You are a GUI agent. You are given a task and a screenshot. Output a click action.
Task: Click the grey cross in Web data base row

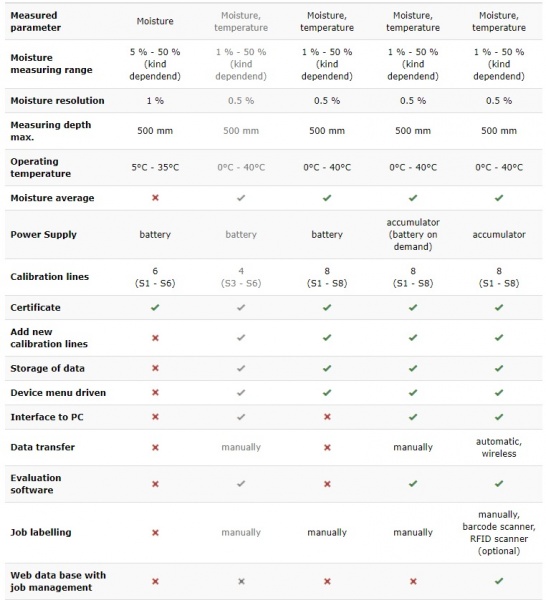pos(241,581)
